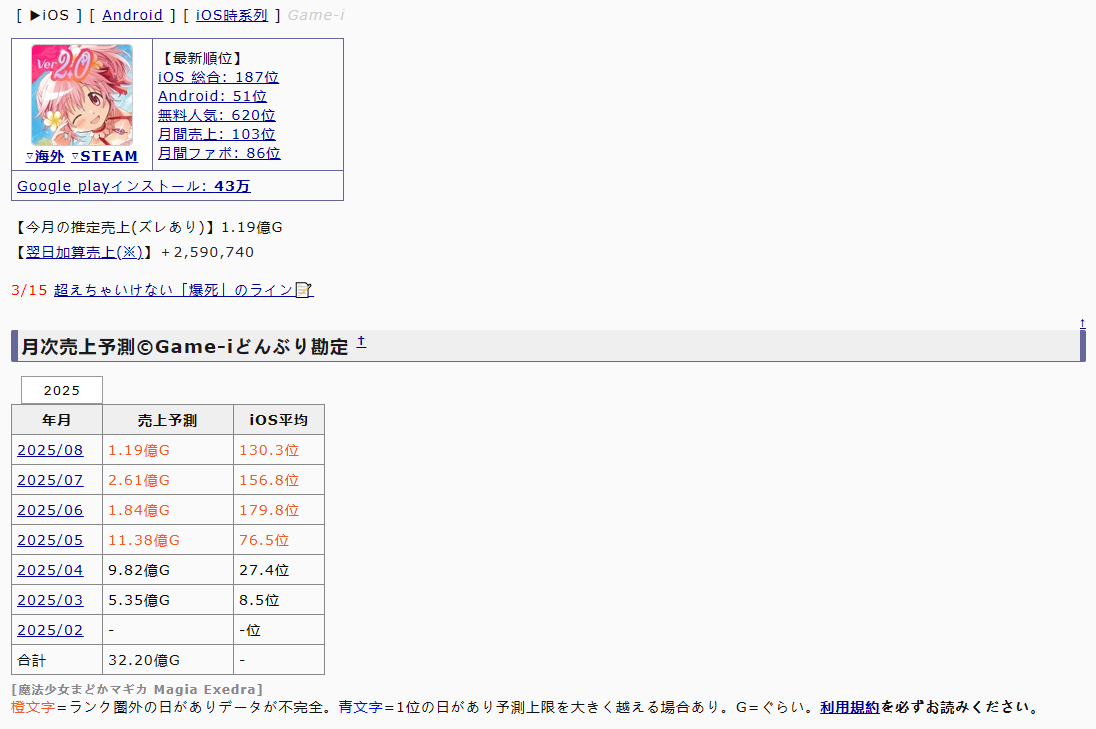Open 月間ファボ: 86位 link
Screen dimensions: 1096x729
(219, 152)
